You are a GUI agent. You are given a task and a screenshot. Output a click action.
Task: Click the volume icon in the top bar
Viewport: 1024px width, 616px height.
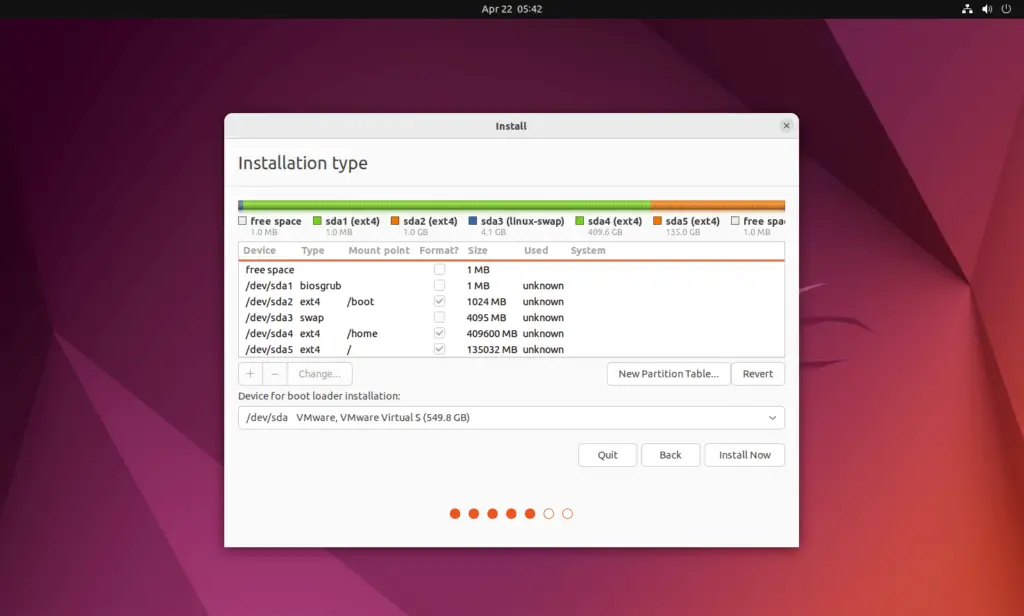pos(988,8)
